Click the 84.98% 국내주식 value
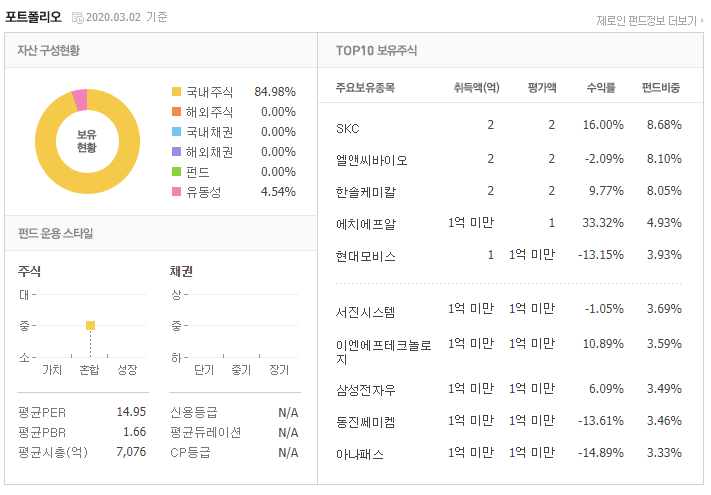The width and height of the screenshot is (711, 495). click(275, 92)
